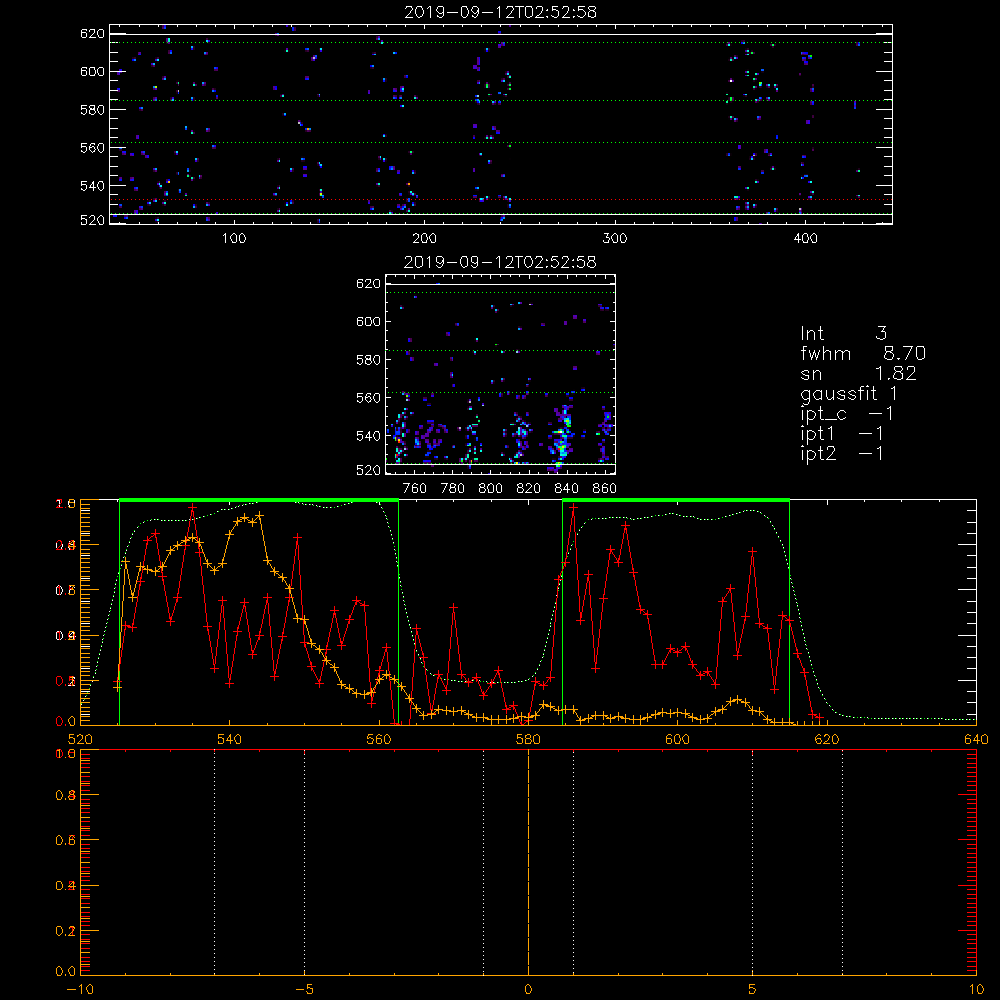Click x-axis label 10 on the bottom plot
This screenshot has height=1000, width=1000.
(x=976, y=990)
